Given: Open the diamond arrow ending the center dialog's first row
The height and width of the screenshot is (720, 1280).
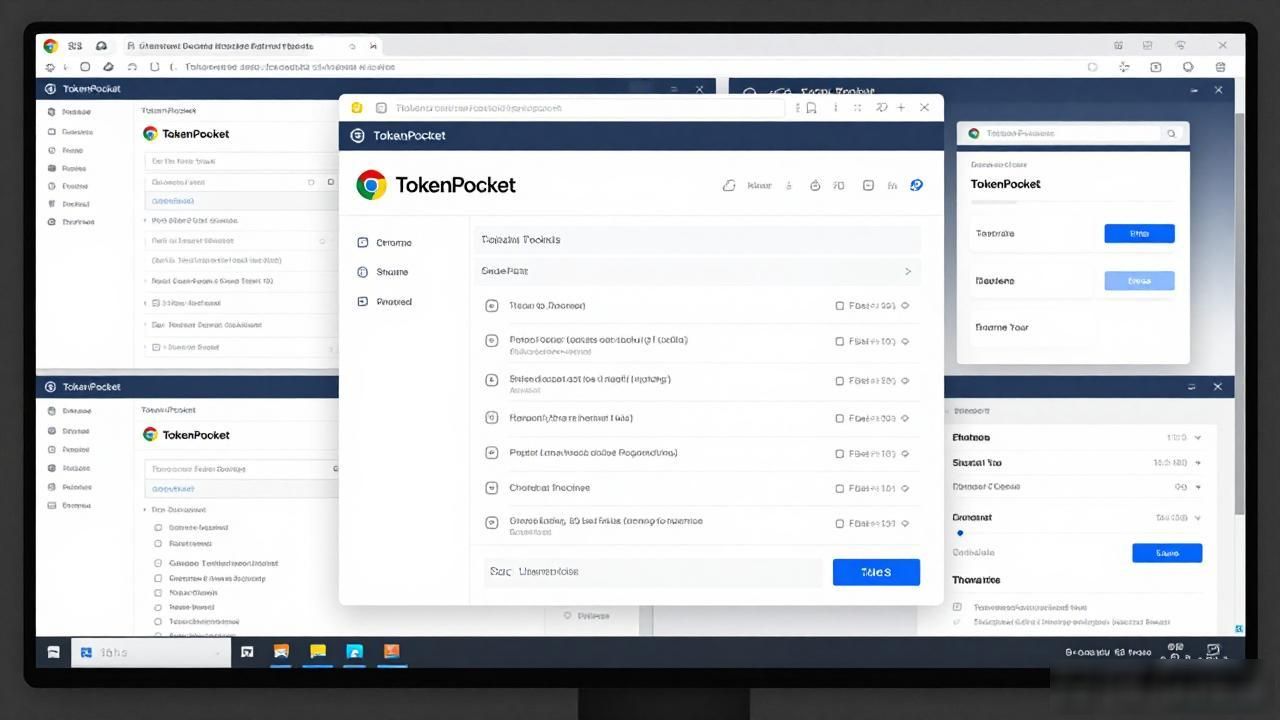Looking at the screenshot, I should tap(905, 306).
